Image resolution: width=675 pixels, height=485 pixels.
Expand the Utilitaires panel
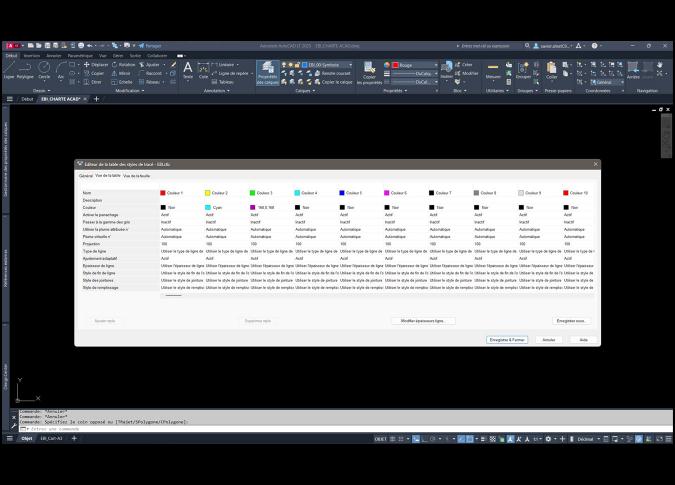(497, 91)
